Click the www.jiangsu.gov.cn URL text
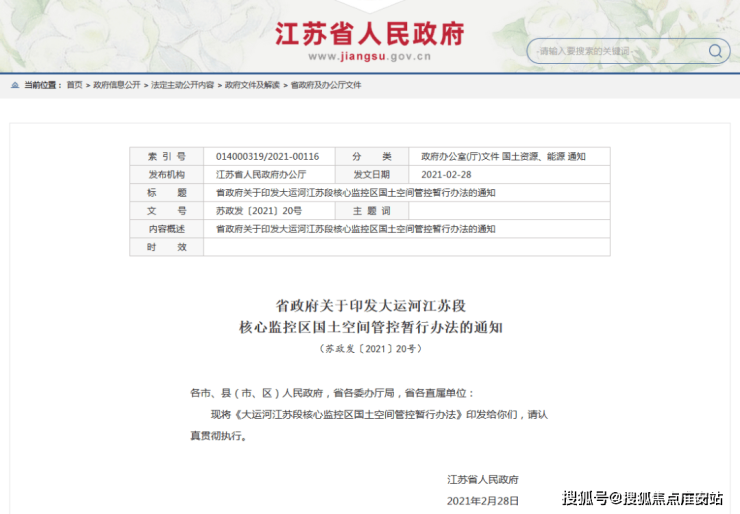The height and width of the screenshot is (514, 740). [370, 57]
